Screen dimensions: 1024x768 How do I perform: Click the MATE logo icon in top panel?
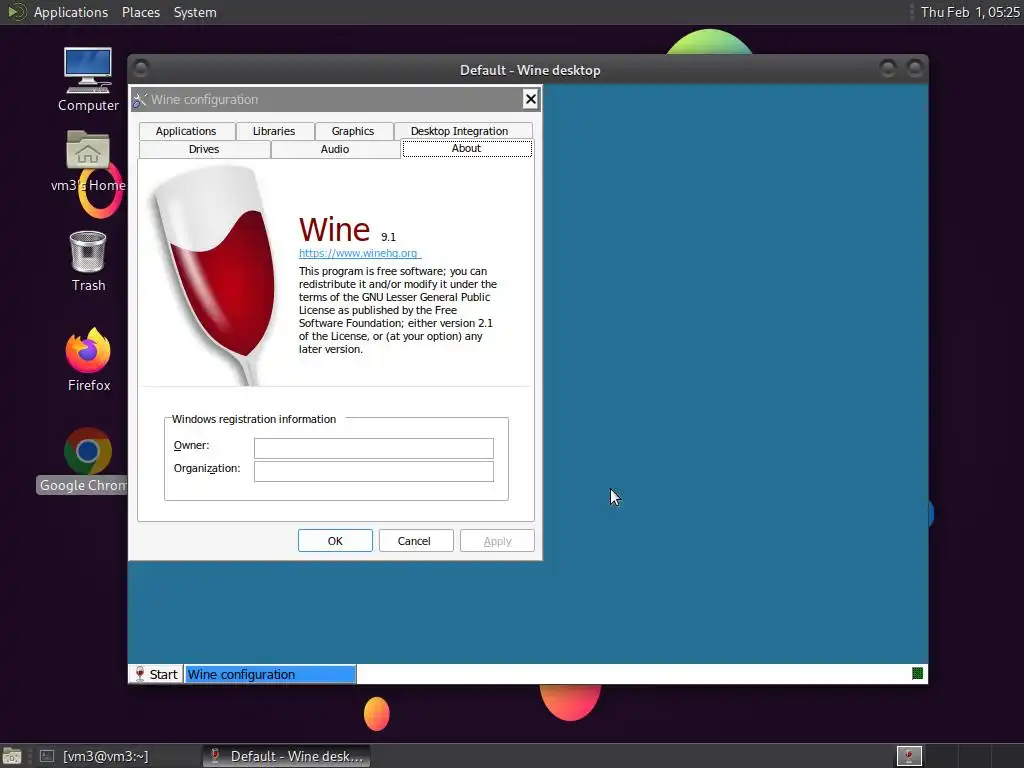pyautogui.click(x=16, y=12)
